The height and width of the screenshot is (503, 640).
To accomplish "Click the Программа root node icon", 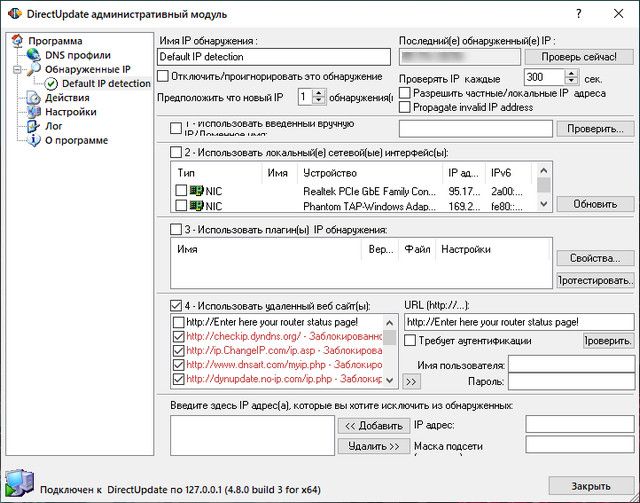I will (x=19, y=41).
